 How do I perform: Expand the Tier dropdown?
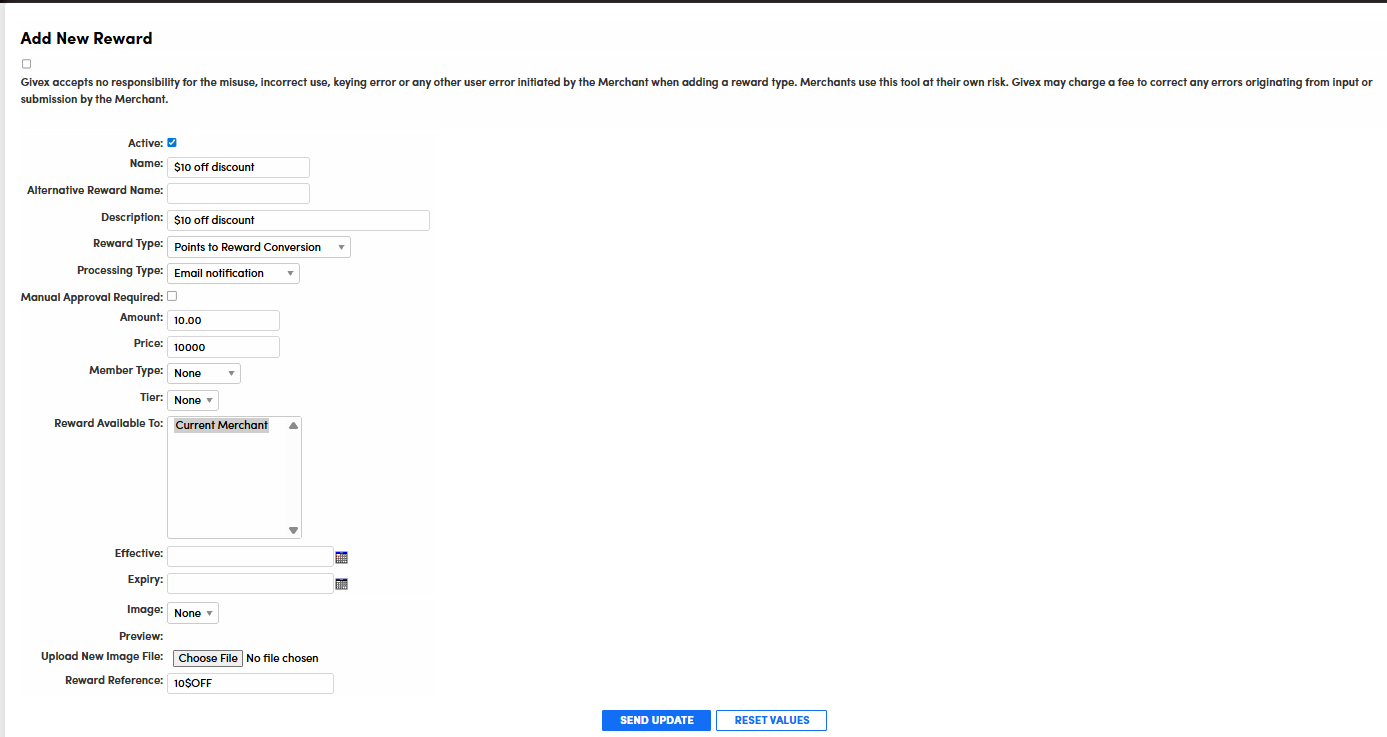pyautogui.click(x=193, y=400)
